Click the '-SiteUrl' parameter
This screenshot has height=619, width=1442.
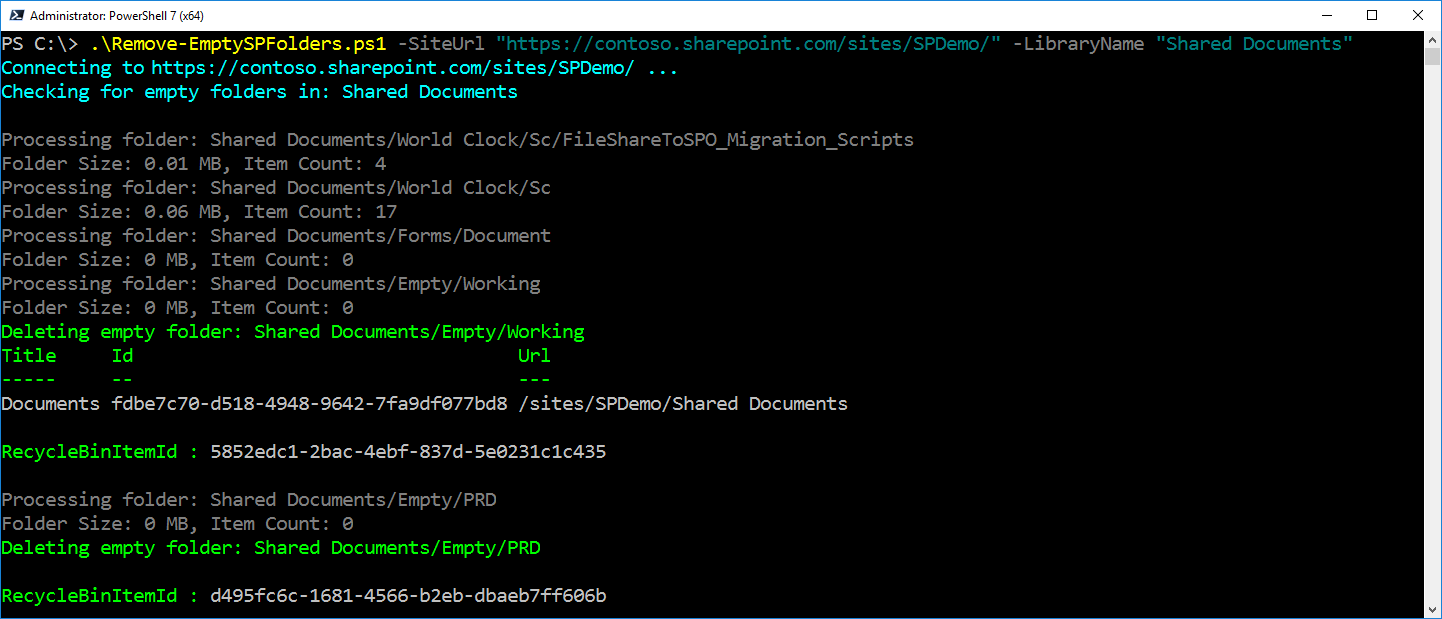441,44
